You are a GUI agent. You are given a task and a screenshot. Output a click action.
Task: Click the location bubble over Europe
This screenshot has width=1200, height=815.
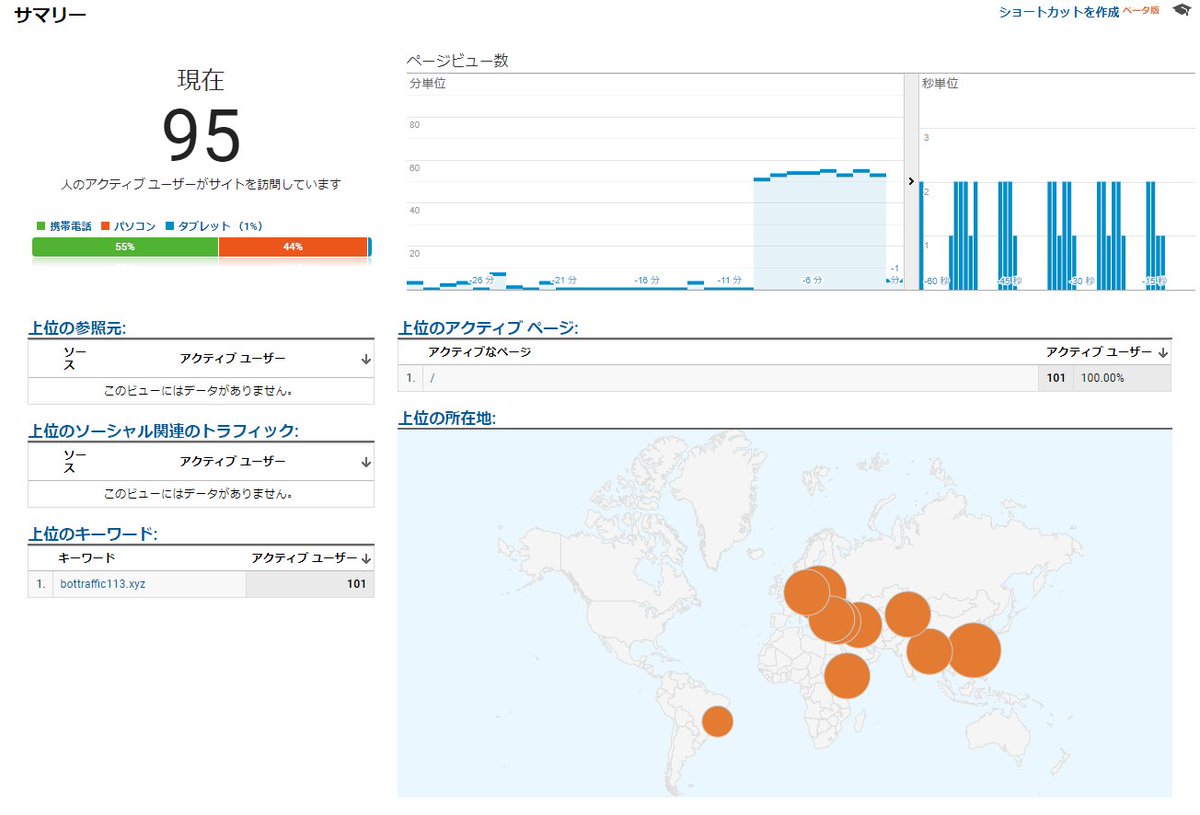806,591
